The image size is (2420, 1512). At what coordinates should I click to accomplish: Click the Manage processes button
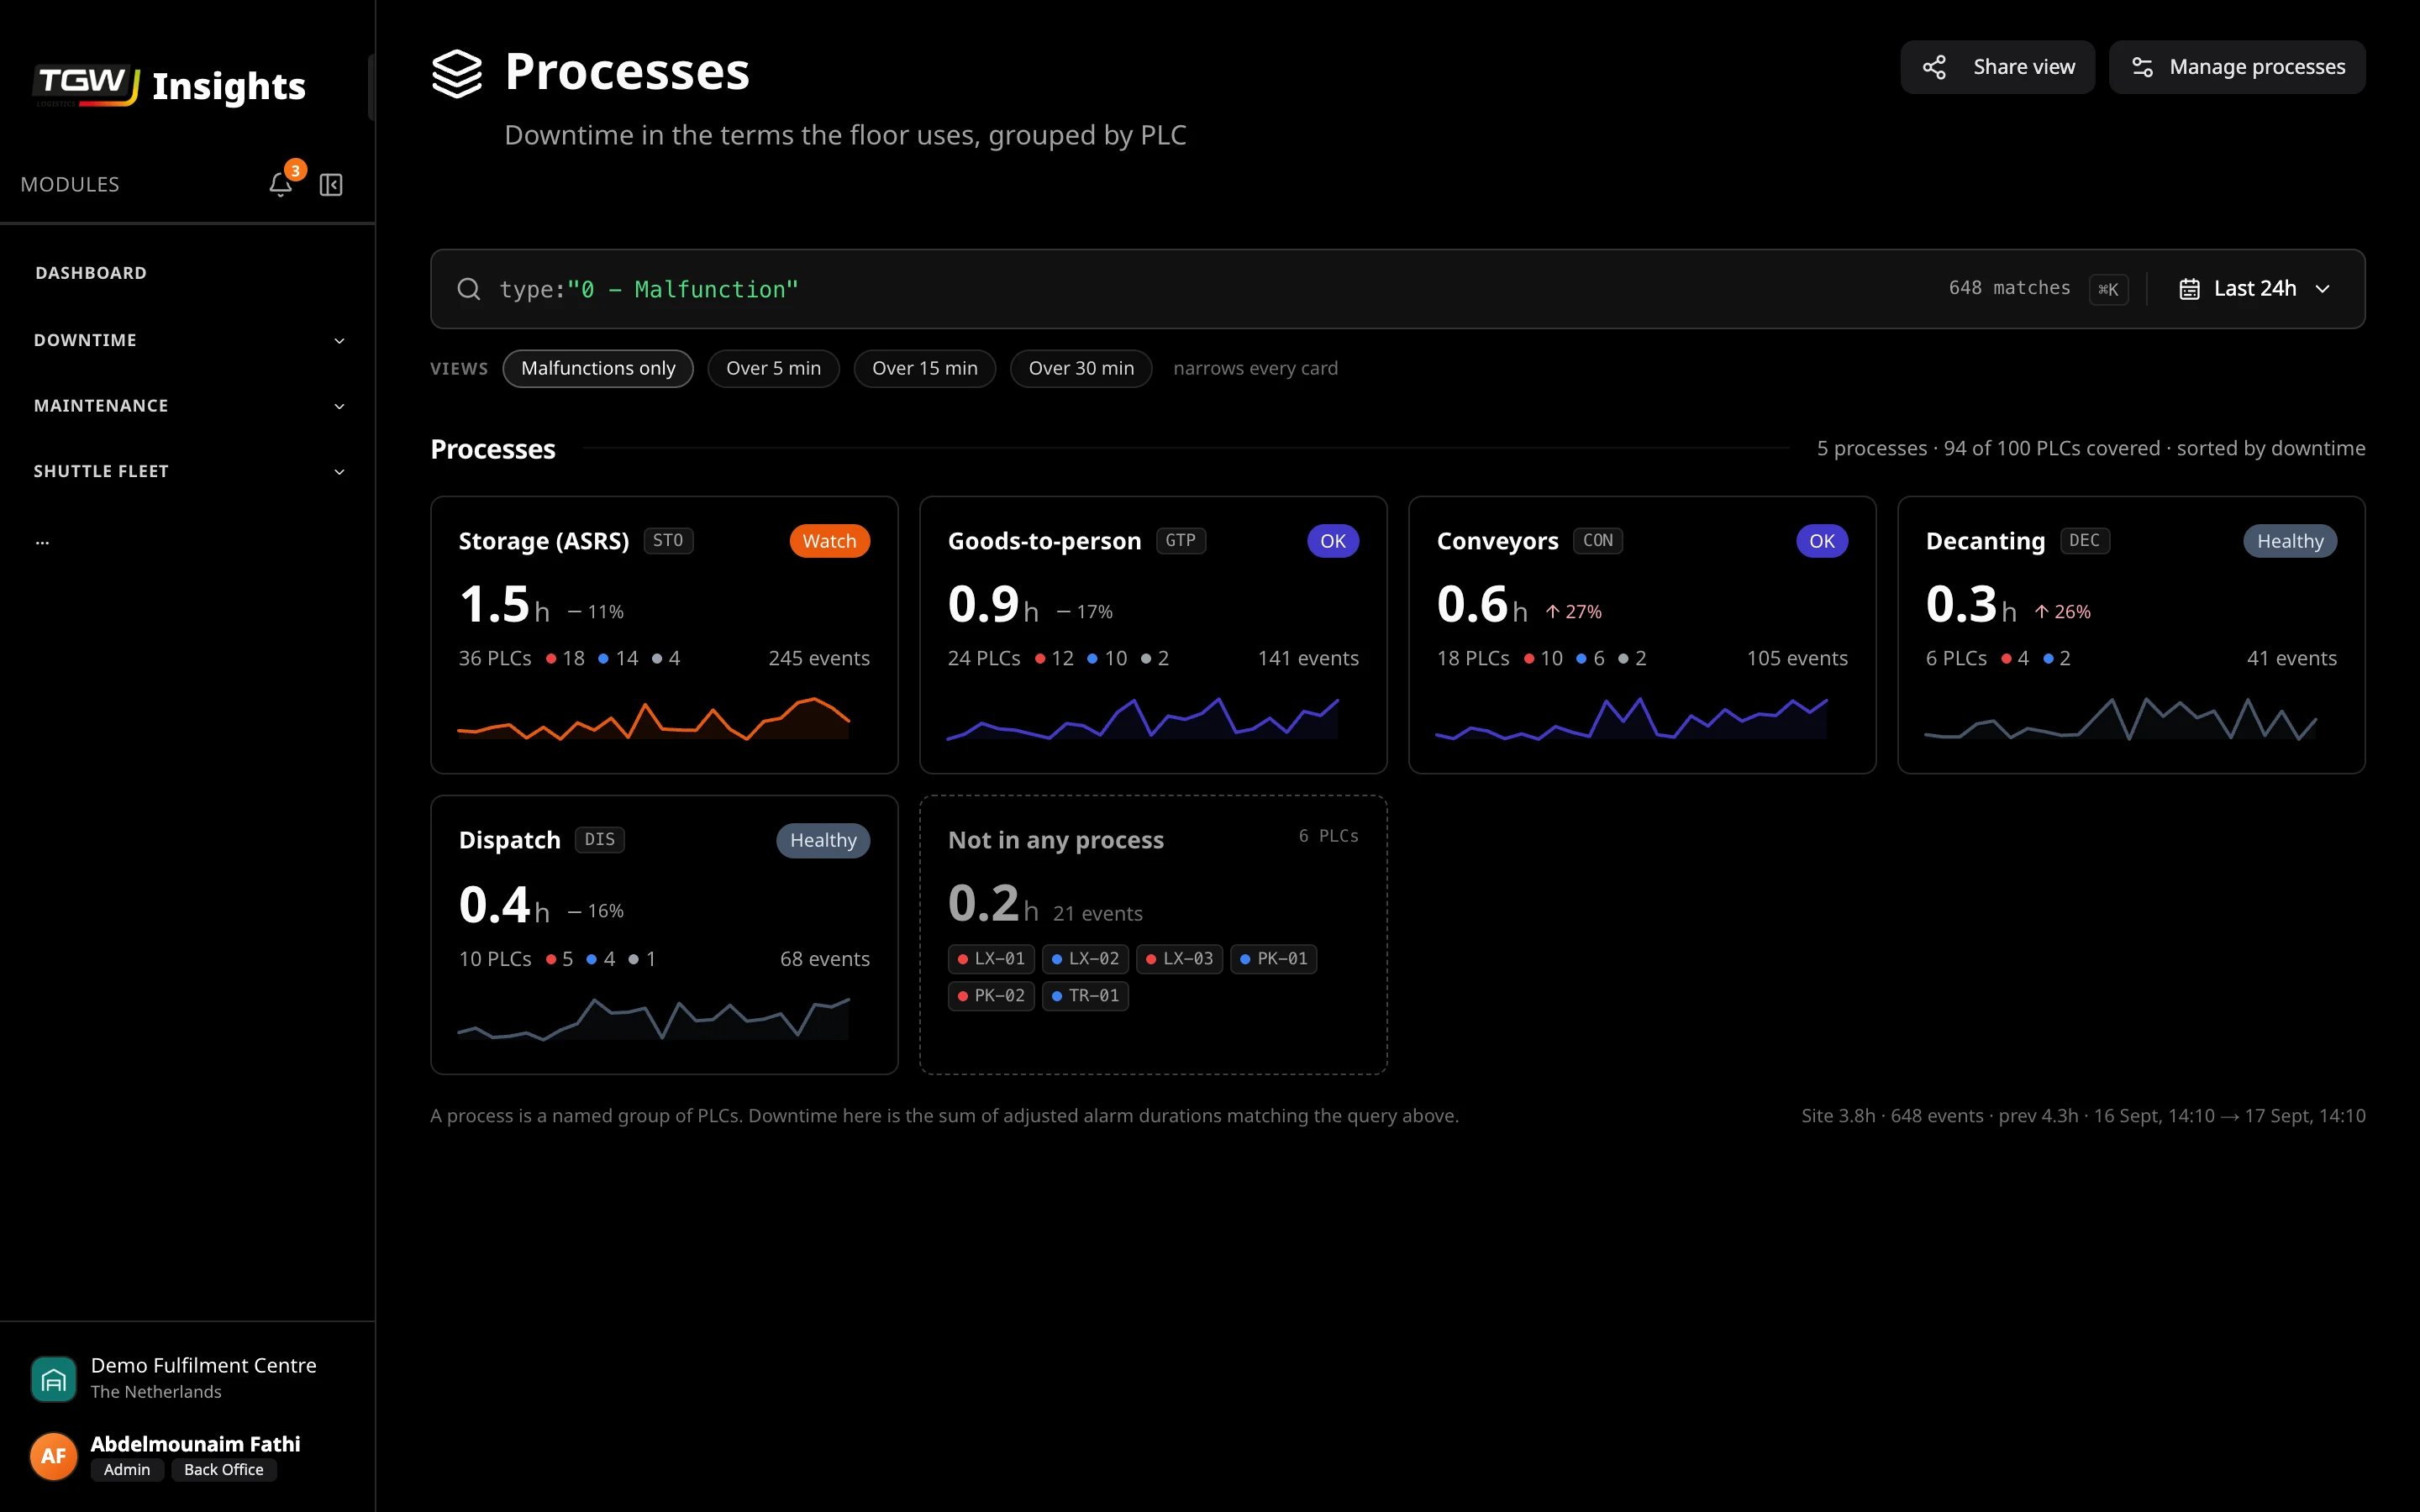2237,67
